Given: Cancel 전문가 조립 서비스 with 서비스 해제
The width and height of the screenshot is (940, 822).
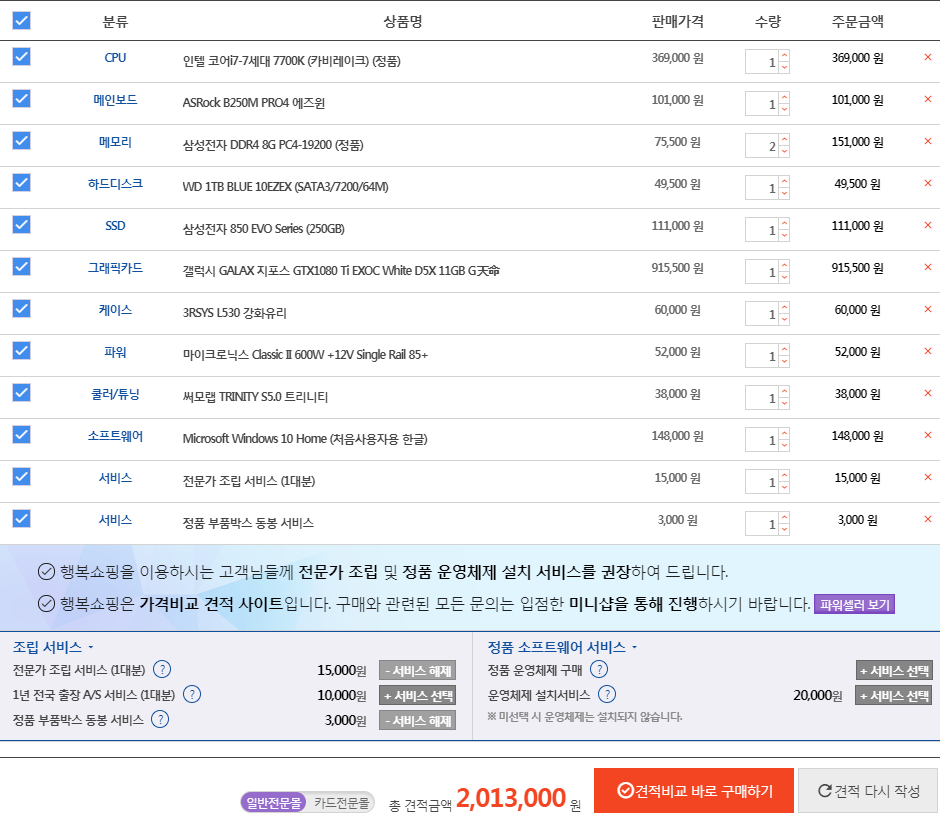Looking at the screenshot, I should click(417, 670).
